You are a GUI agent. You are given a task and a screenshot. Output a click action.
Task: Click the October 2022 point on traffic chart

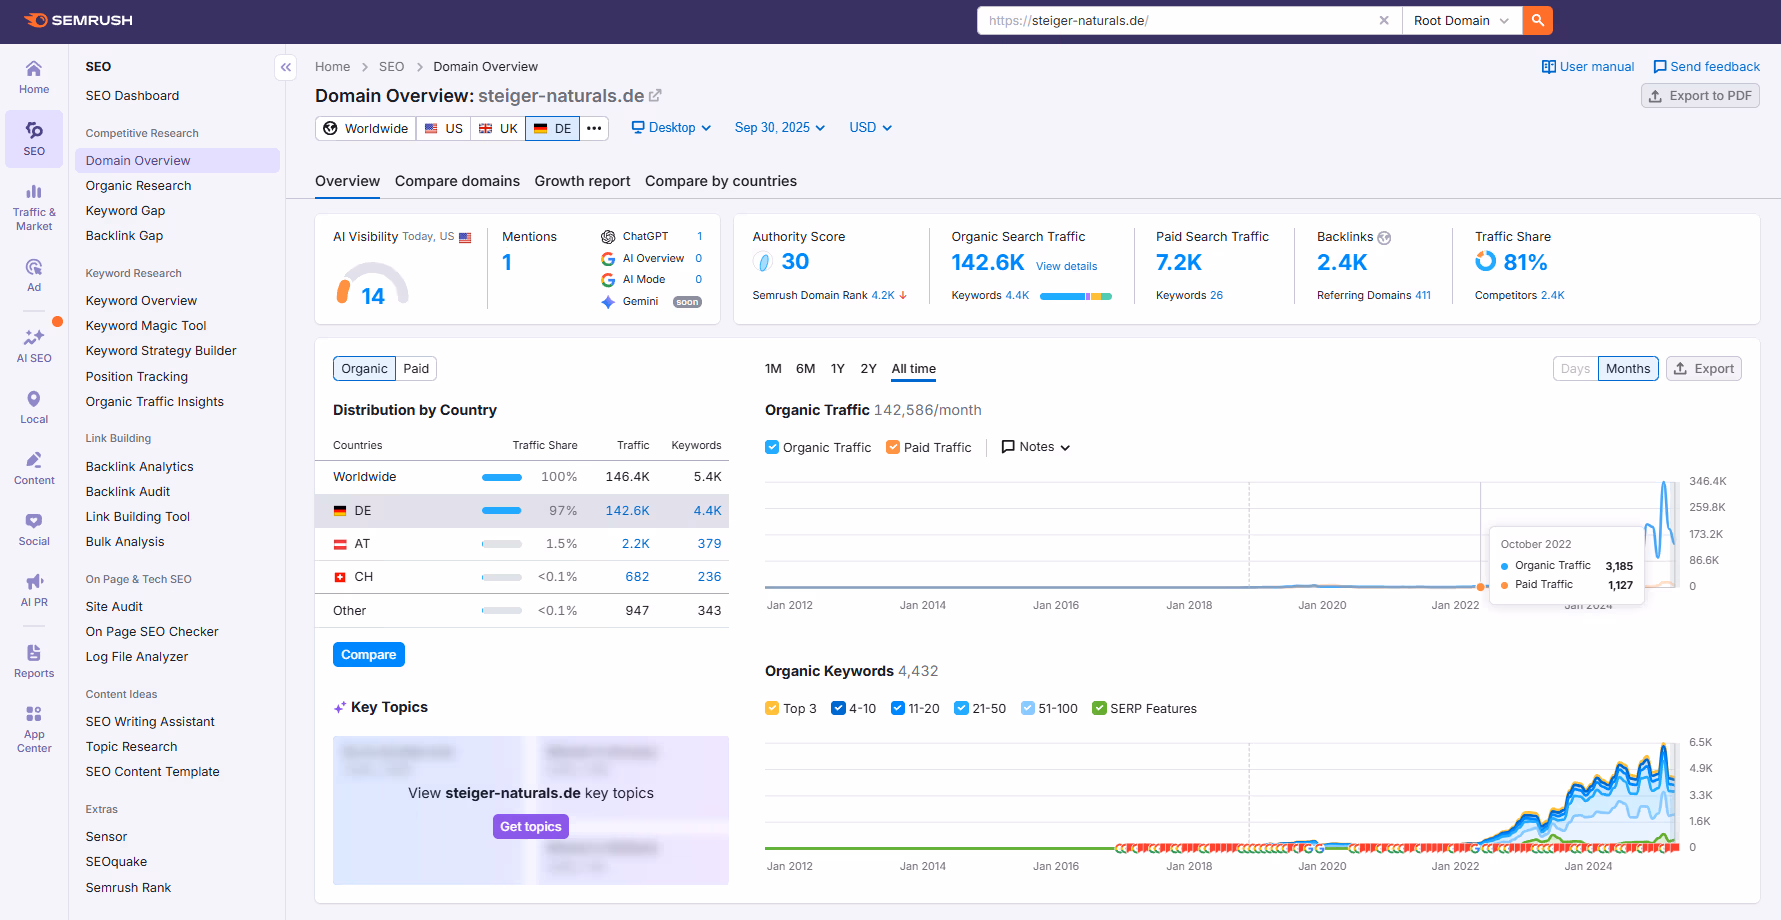1481,586
